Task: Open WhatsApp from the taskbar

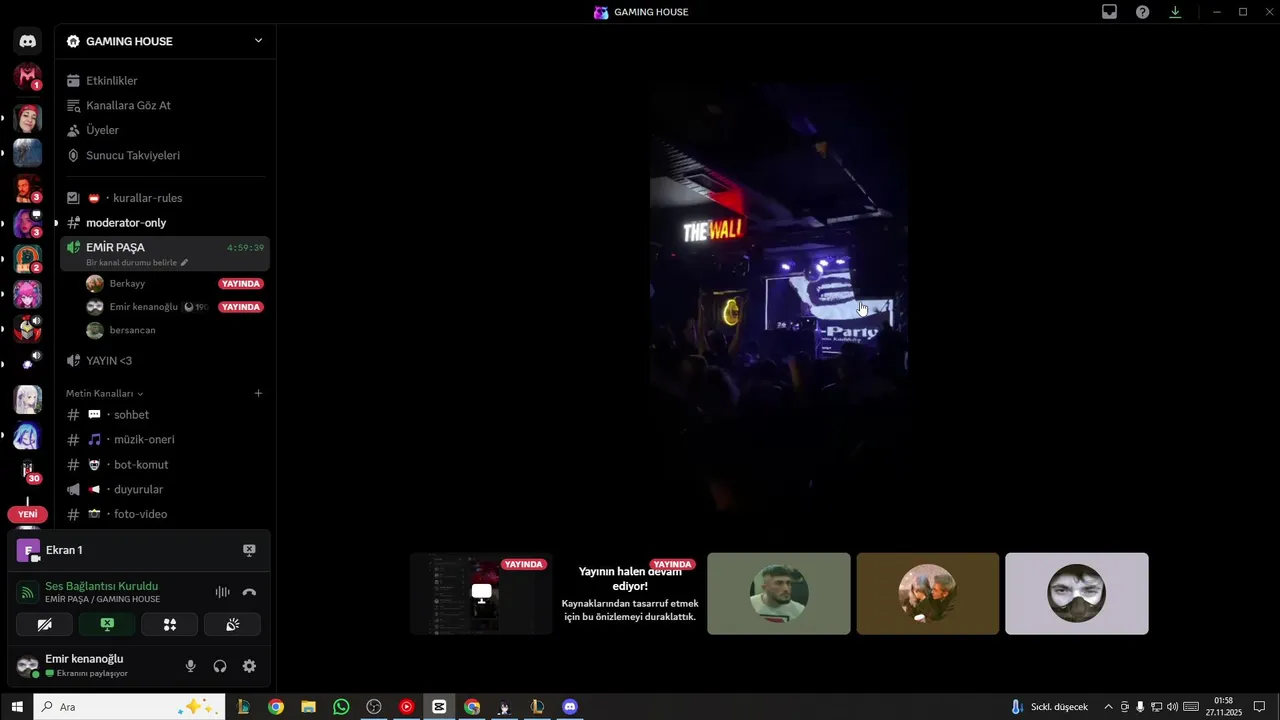Action: point(341,707)
